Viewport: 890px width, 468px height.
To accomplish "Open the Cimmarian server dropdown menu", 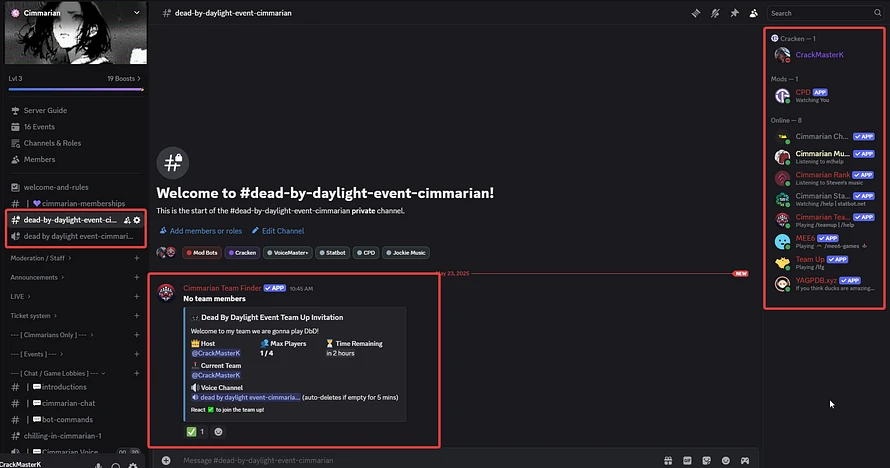I will (136, 12).
